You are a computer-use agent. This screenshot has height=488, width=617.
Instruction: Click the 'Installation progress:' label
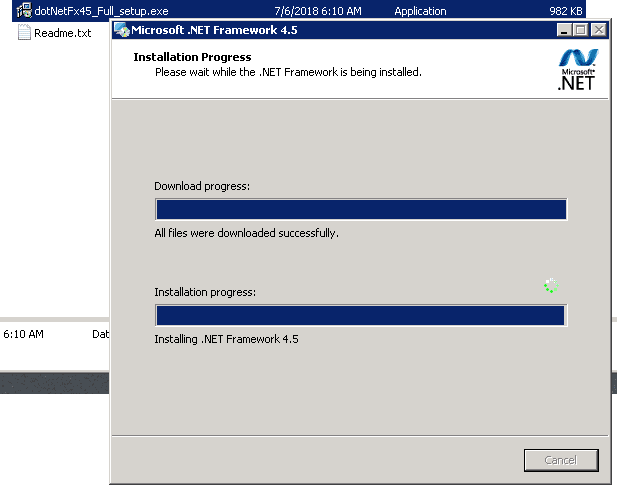click(x=205, y=292)
